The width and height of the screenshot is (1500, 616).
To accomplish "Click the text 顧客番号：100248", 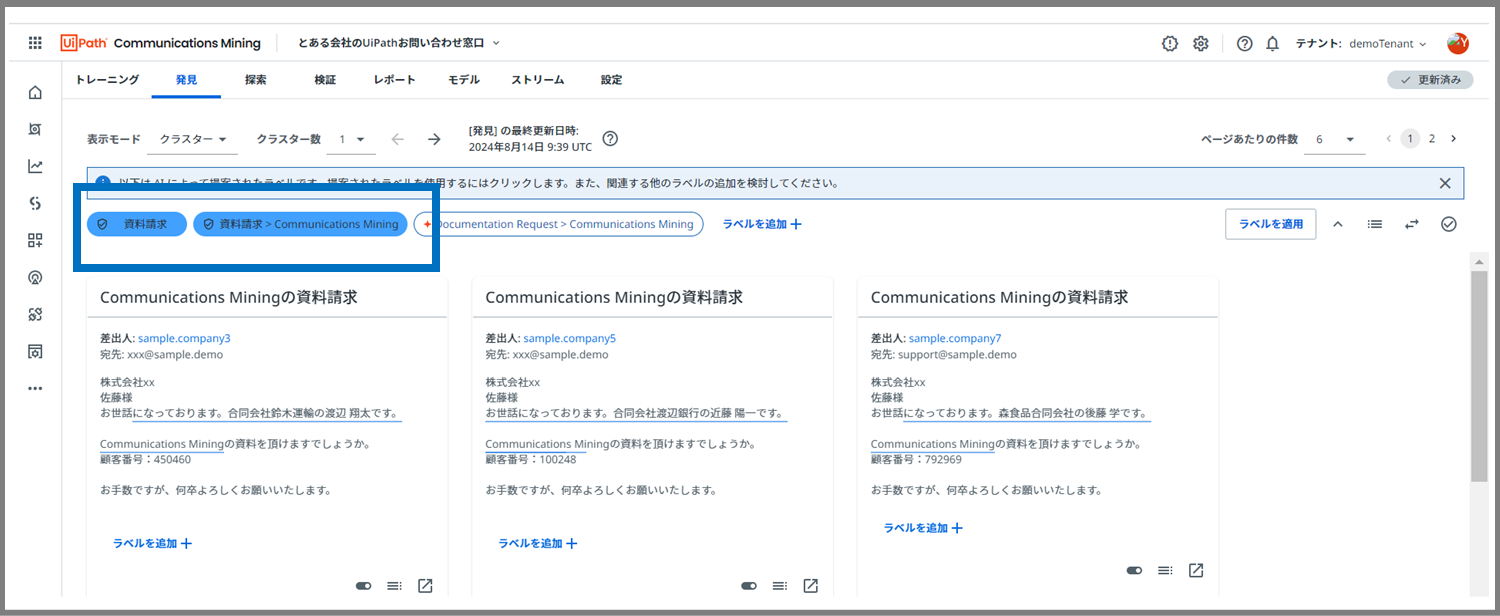I will (x=531, y=460).
